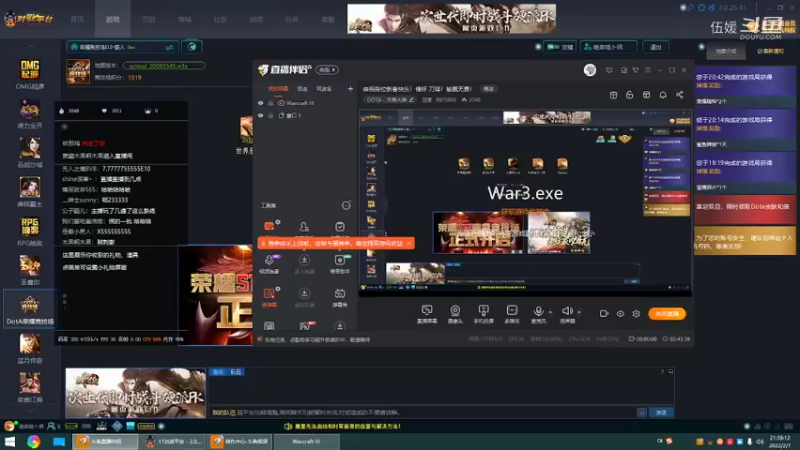Open Google Chrome from the taskbar
The image size is (800, 450).
[34, 442]
